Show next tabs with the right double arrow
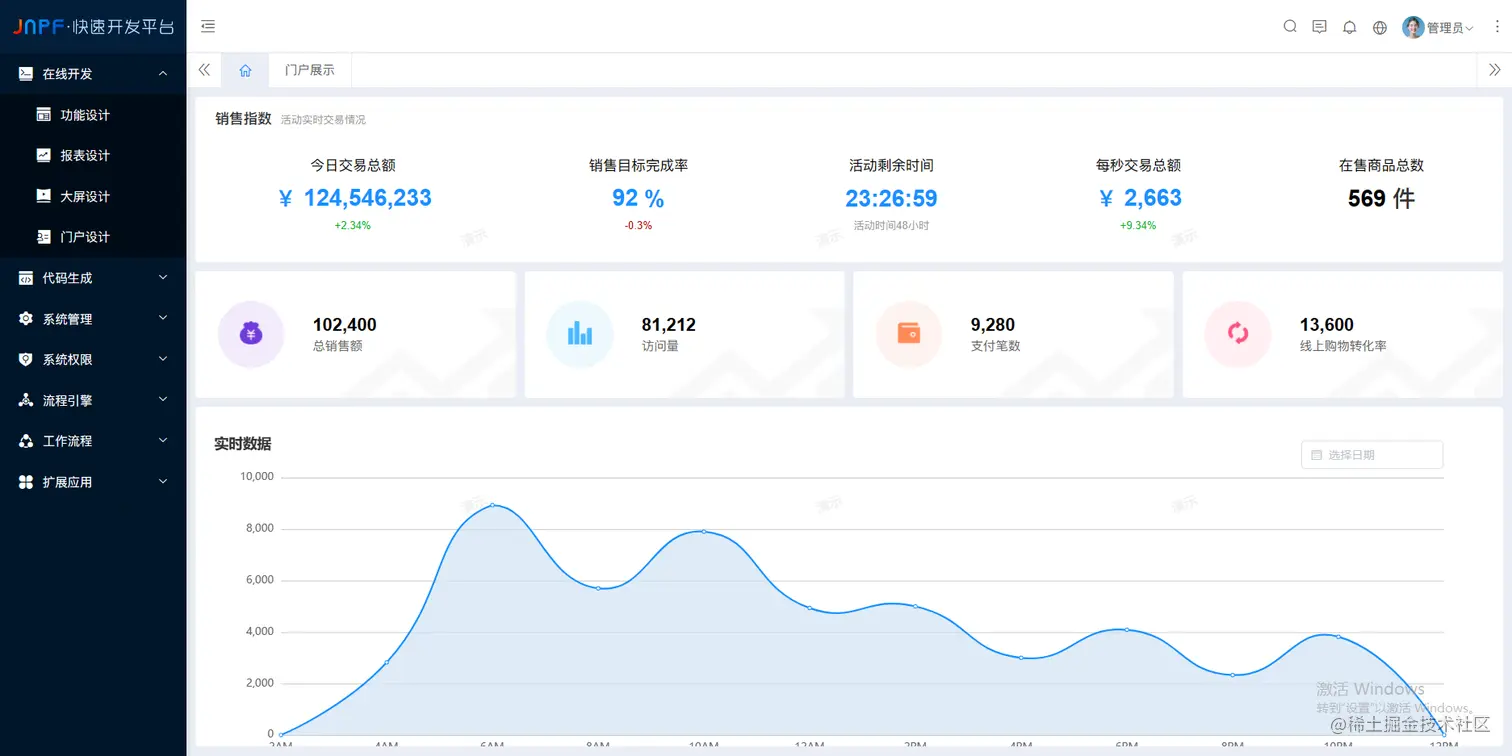 pos(1494,70)
